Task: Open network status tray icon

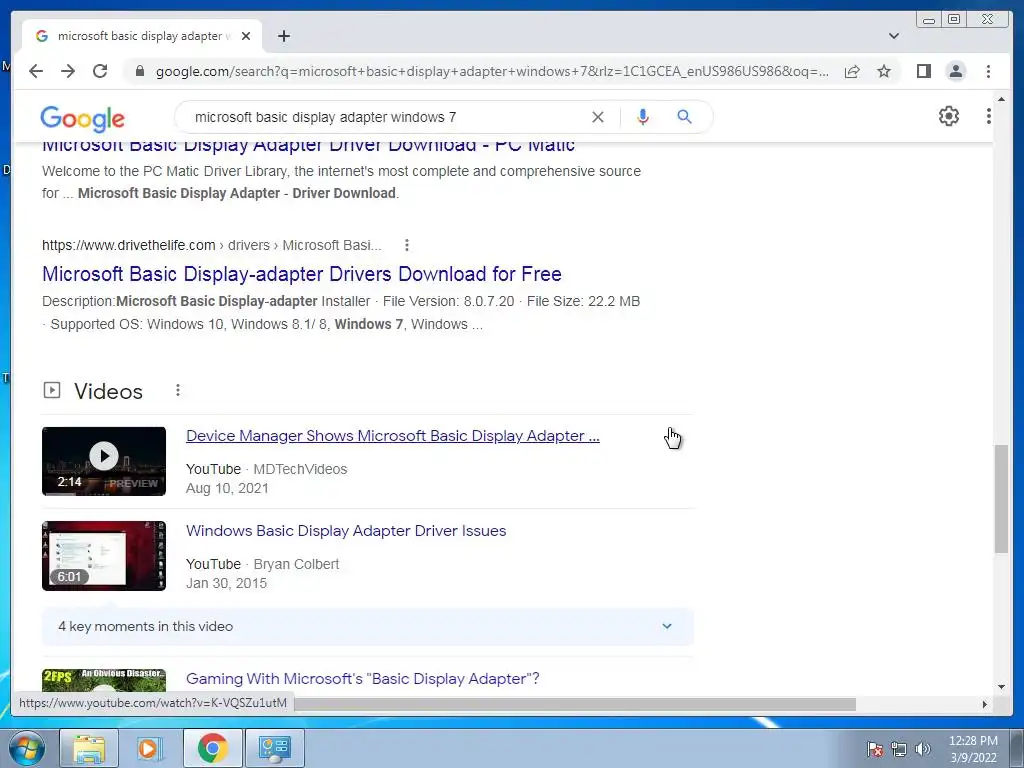Action: [899, 749]
